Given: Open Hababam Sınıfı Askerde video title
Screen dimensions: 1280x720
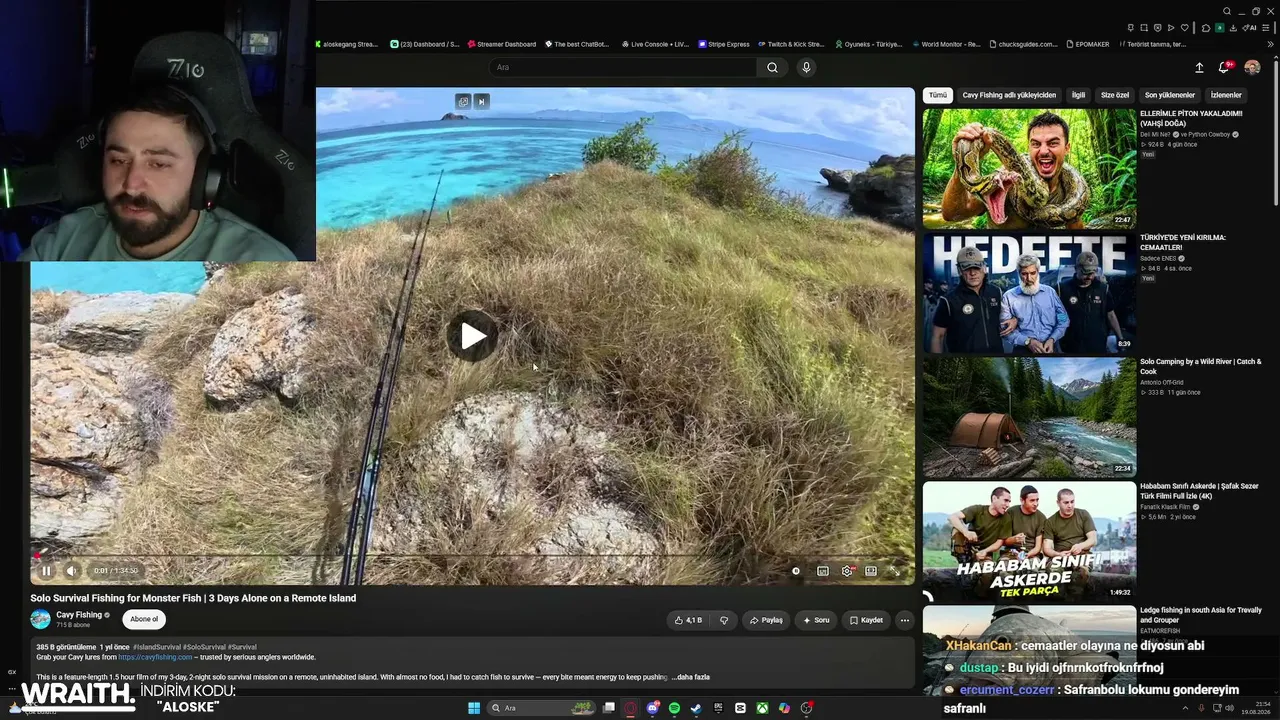Looking at the screenshot, I should click(x=1199, y=491).
